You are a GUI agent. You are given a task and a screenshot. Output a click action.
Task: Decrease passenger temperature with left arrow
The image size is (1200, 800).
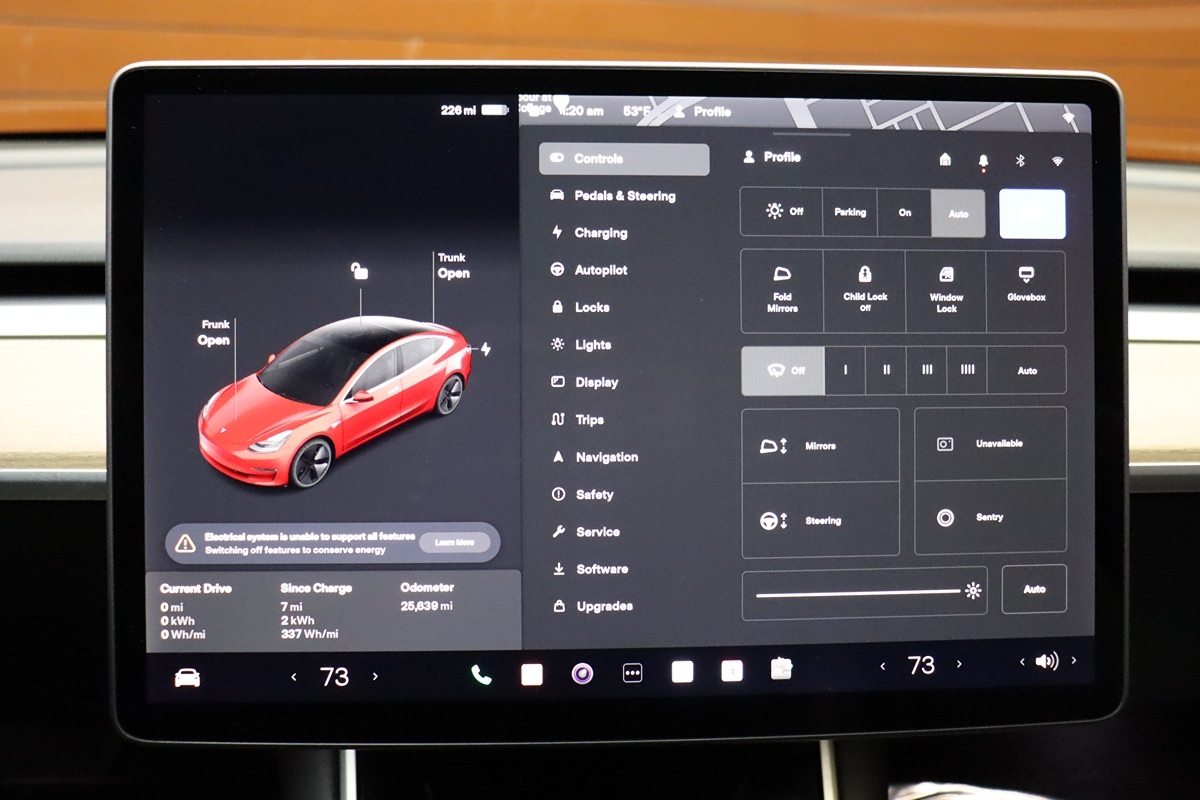[882, 665]
